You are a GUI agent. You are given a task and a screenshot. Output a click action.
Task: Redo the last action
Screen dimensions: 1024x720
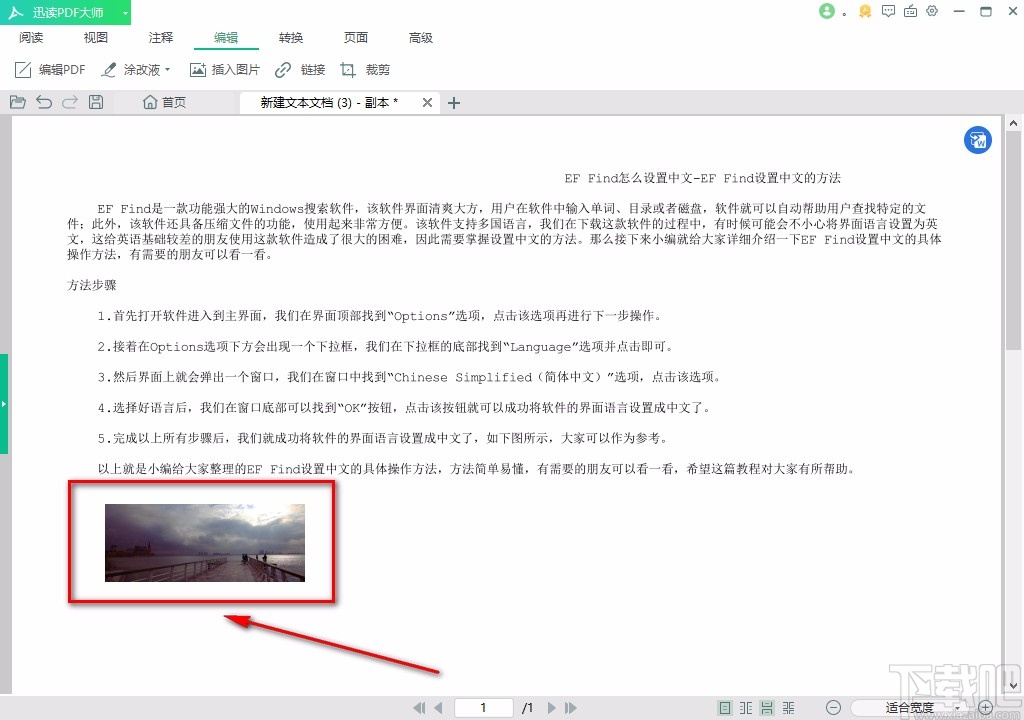point(70,102)
